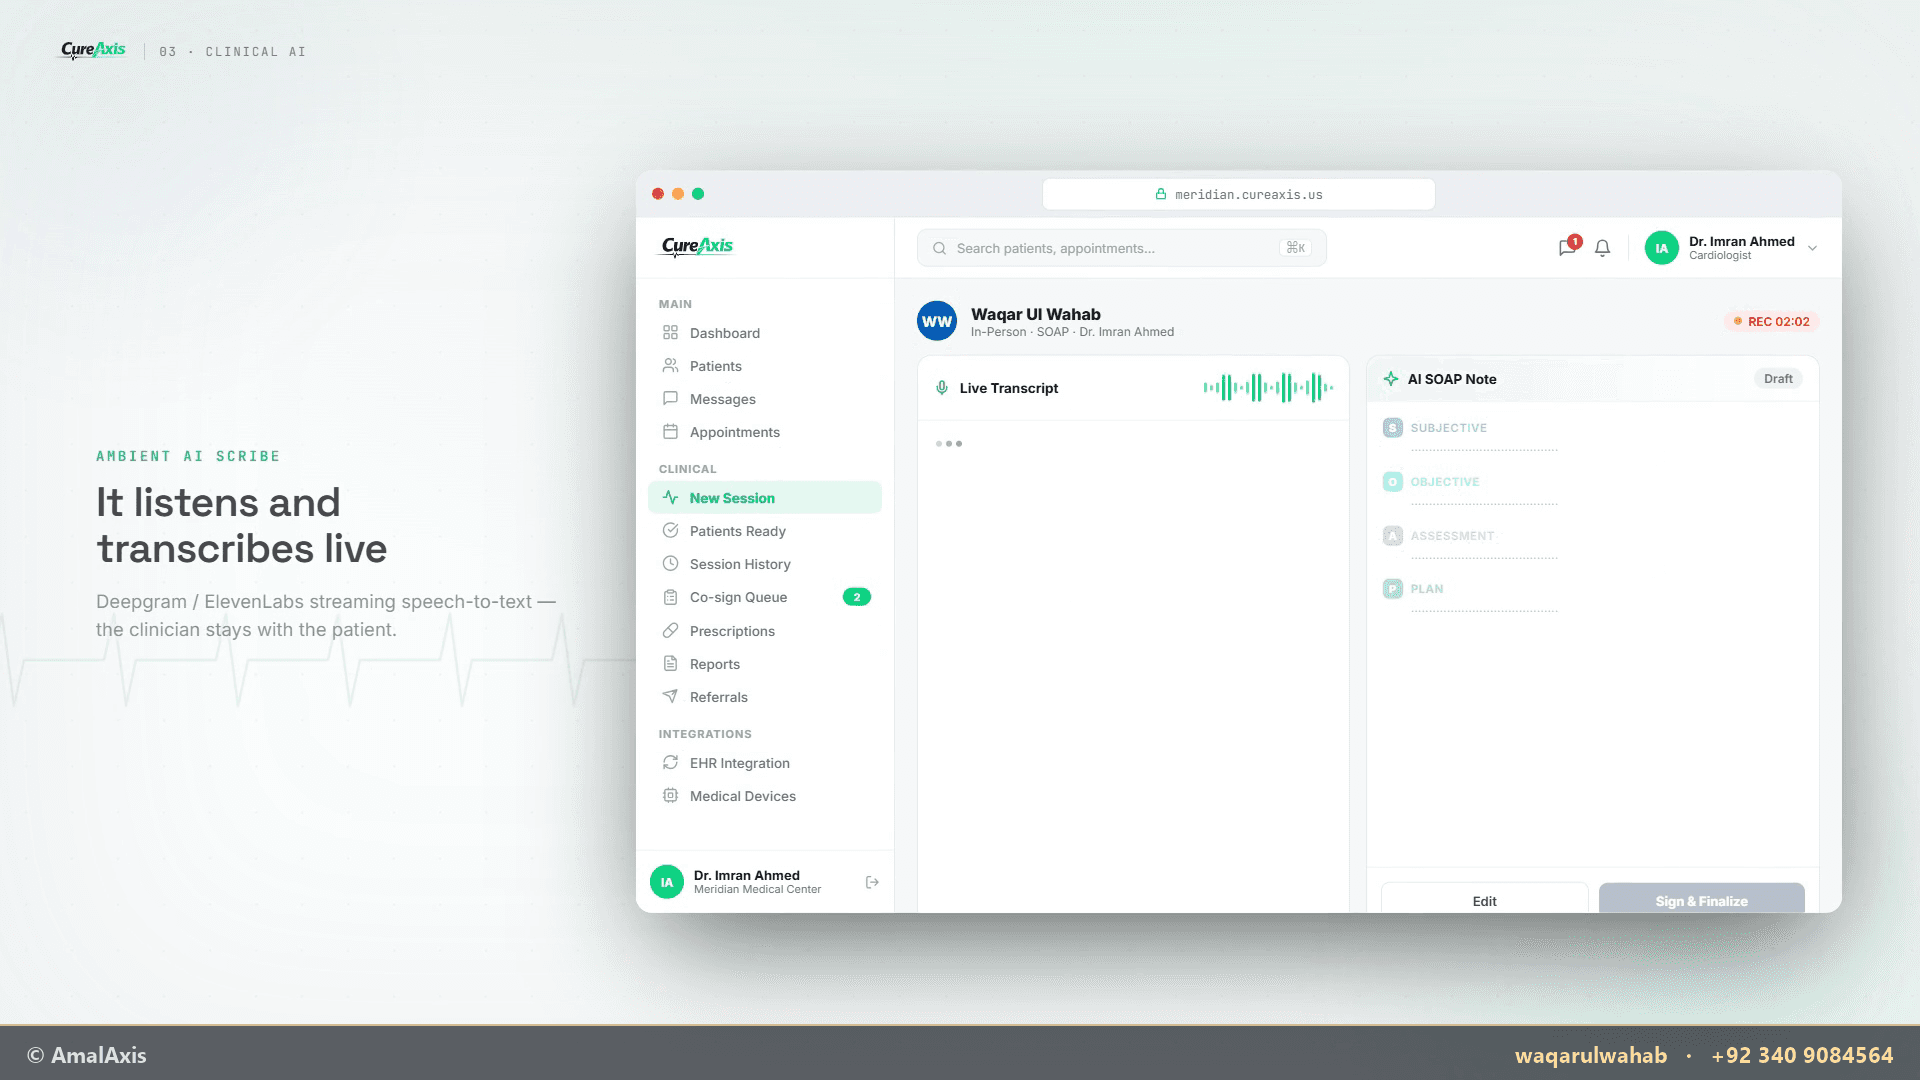
Task: Open Appointments in sidebar
Action: coord(765,432)
